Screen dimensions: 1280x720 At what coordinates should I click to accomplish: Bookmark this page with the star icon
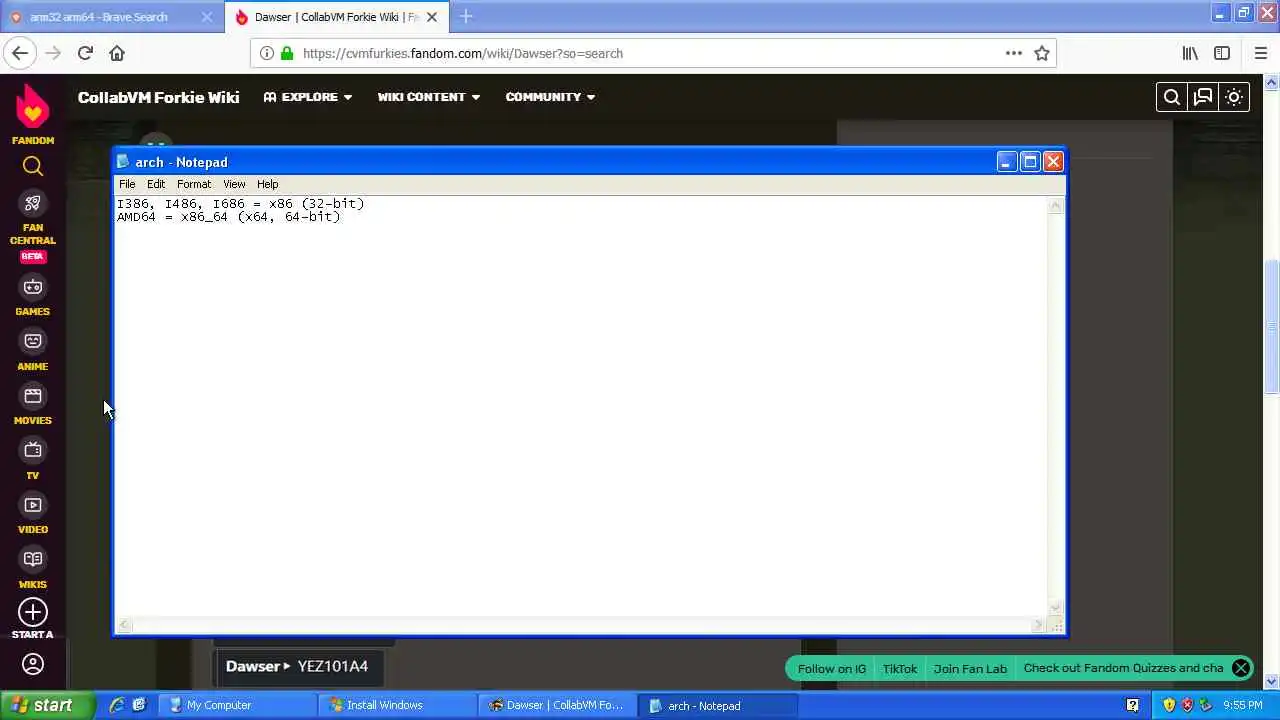tap(1042, 53)
